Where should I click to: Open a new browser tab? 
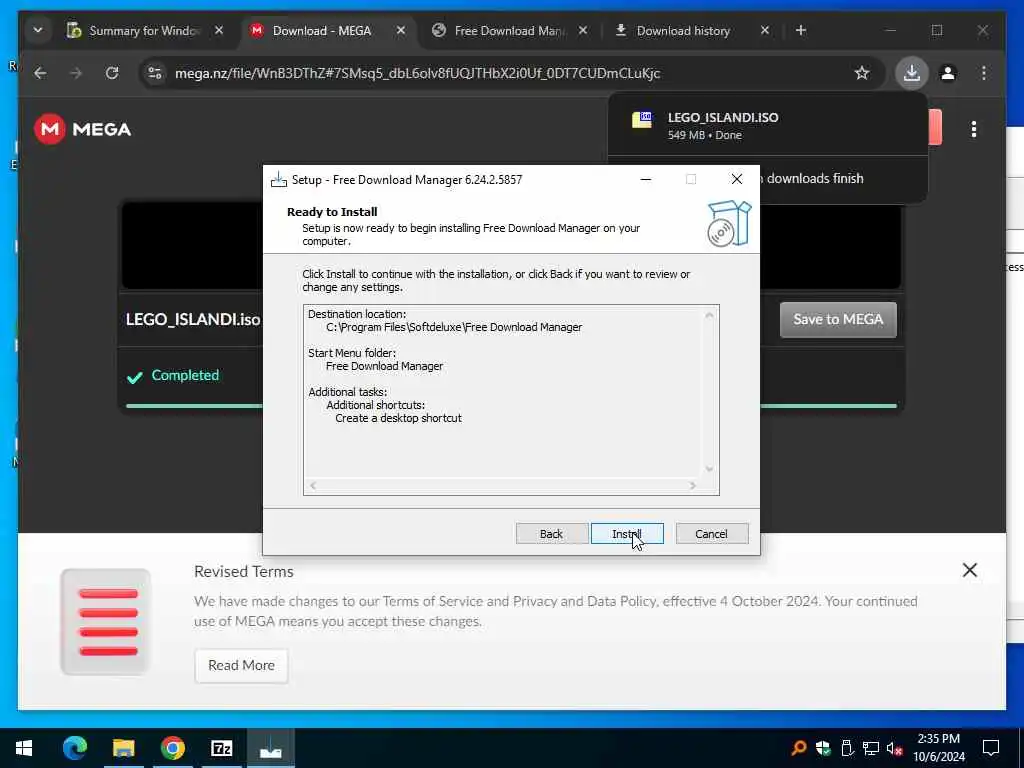coord(801,31)
